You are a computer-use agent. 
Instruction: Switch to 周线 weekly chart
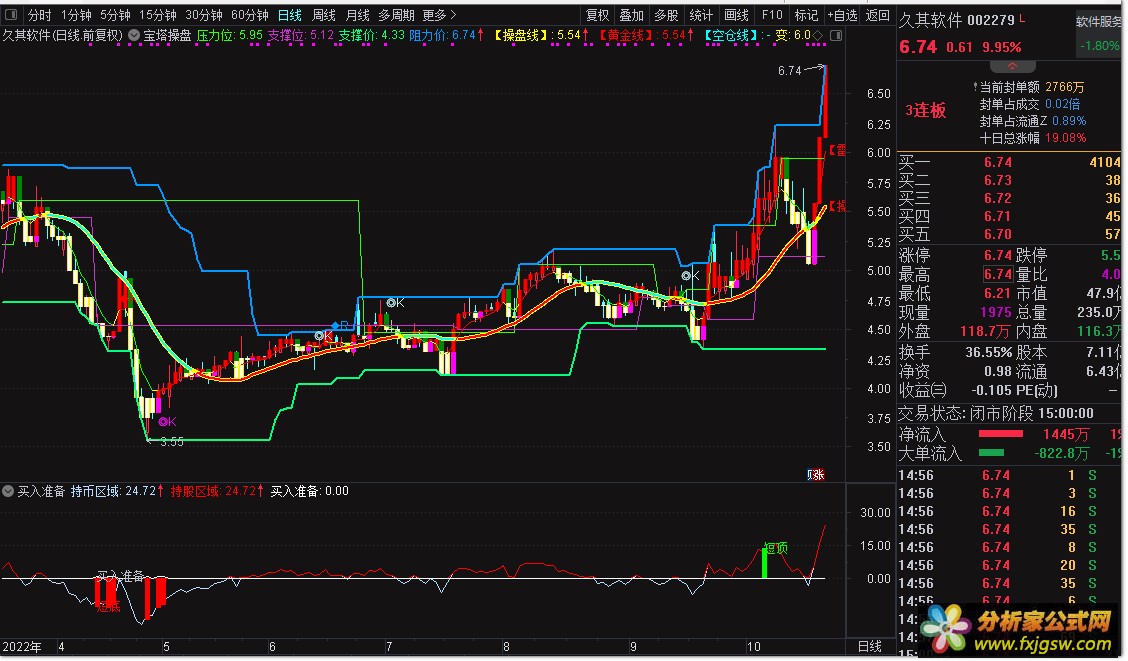coord(324,15)
